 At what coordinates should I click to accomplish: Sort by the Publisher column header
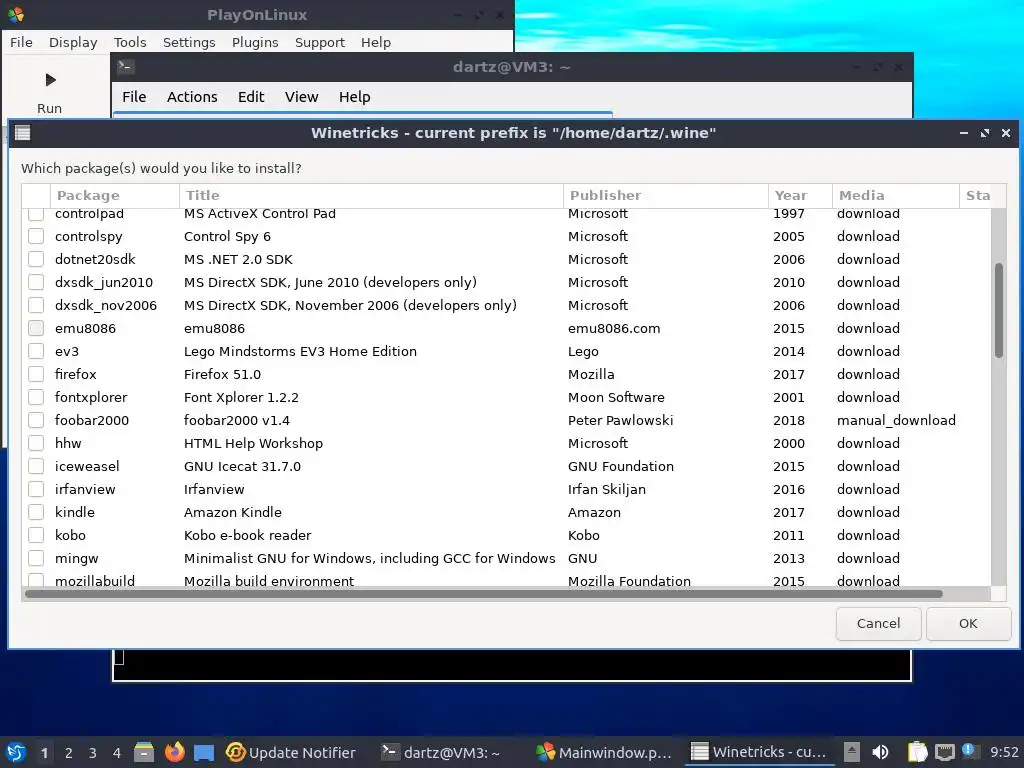pos(665,195)
